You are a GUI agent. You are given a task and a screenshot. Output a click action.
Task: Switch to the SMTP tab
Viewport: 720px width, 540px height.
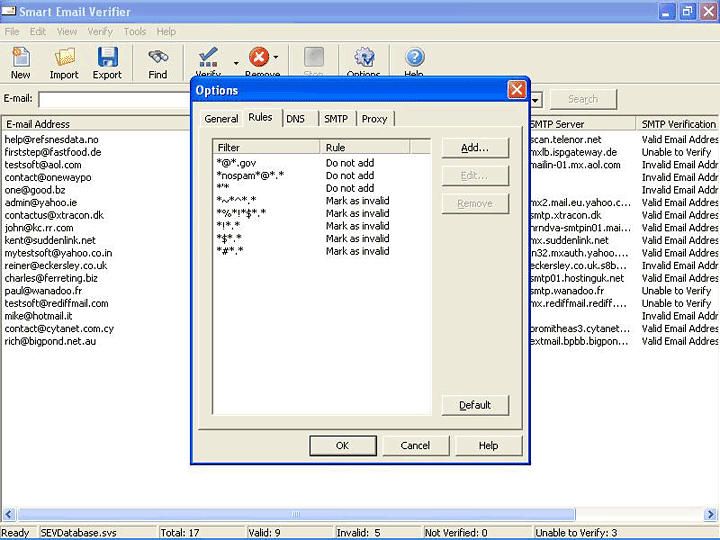click(x=336, y=119)
